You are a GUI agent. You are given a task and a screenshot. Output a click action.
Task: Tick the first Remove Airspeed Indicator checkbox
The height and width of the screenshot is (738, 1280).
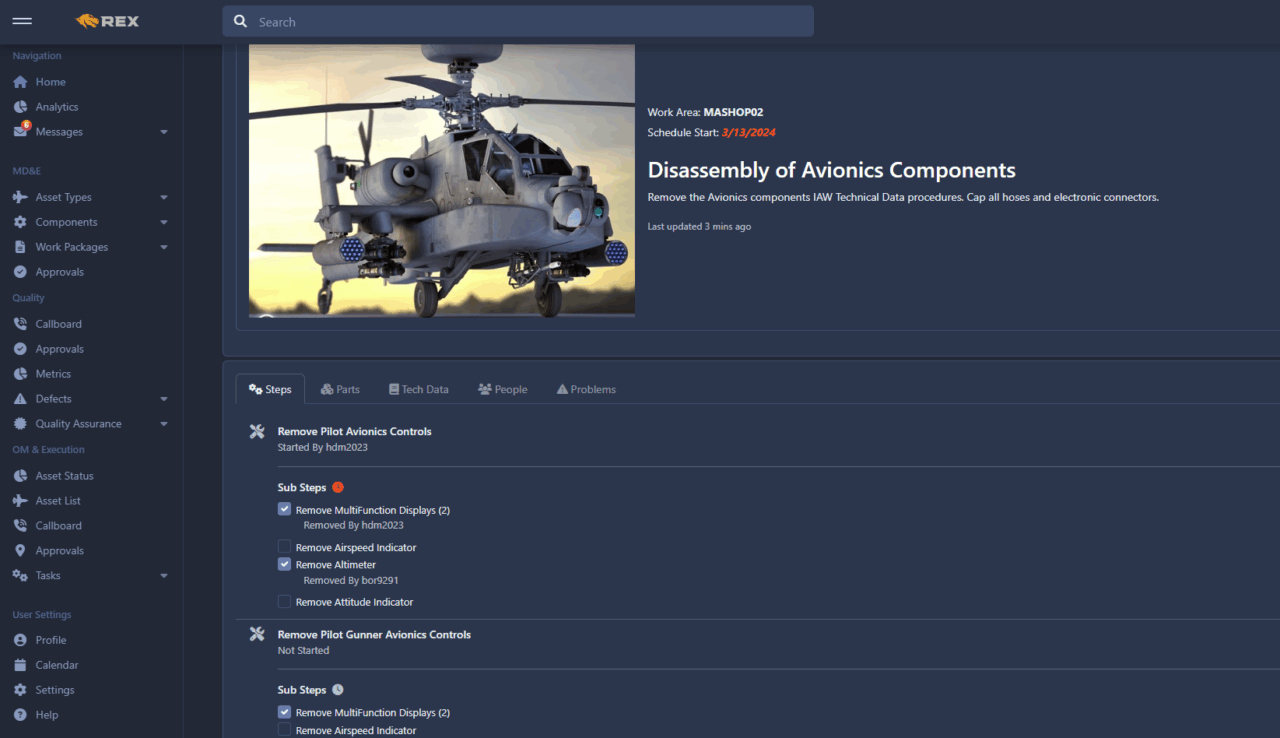[285, 547]
